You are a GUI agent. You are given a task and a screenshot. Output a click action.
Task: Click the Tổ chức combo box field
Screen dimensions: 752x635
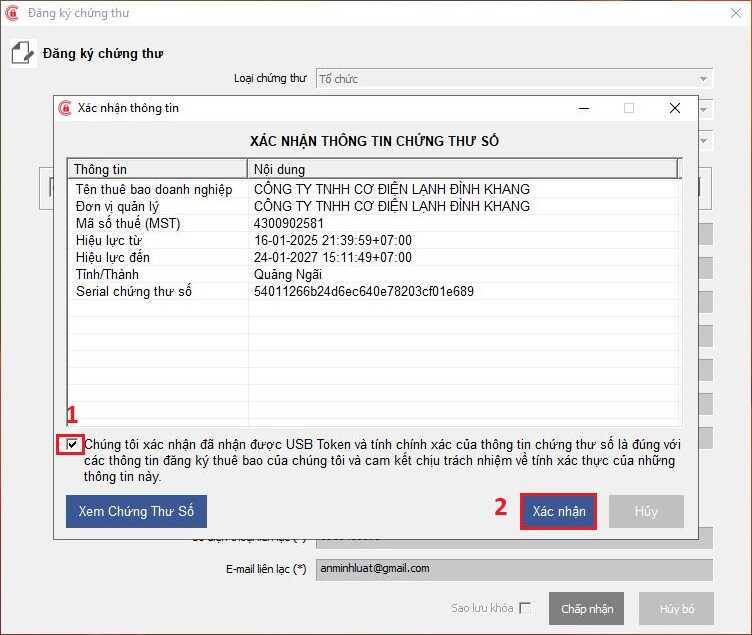(514, 79)
